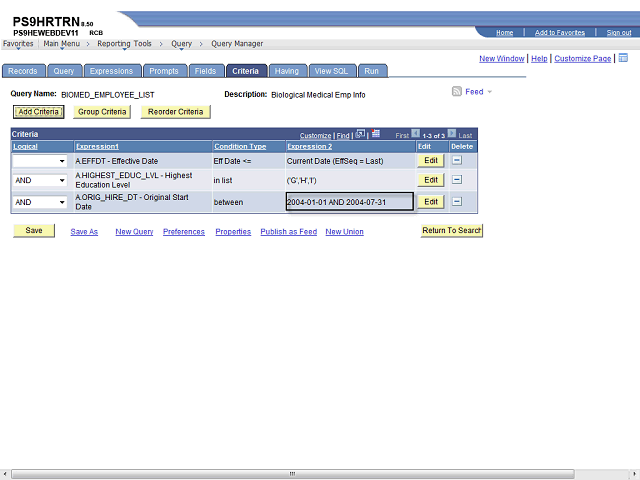640x480 pixels.
Task: Edit the Highest Education Level criteria
Action: [x=431, y=180]
